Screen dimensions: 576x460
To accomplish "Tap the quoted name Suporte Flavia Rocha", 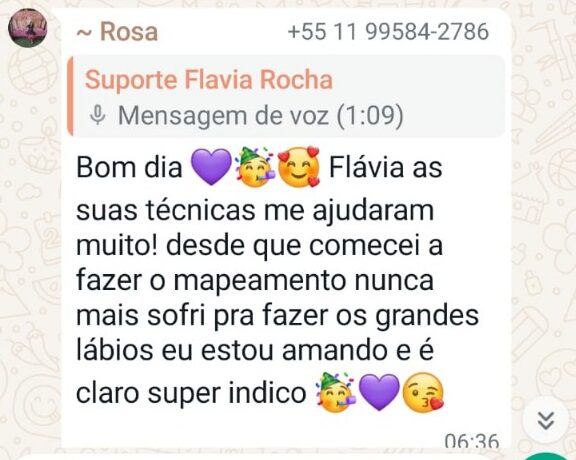I will point(209,79).
